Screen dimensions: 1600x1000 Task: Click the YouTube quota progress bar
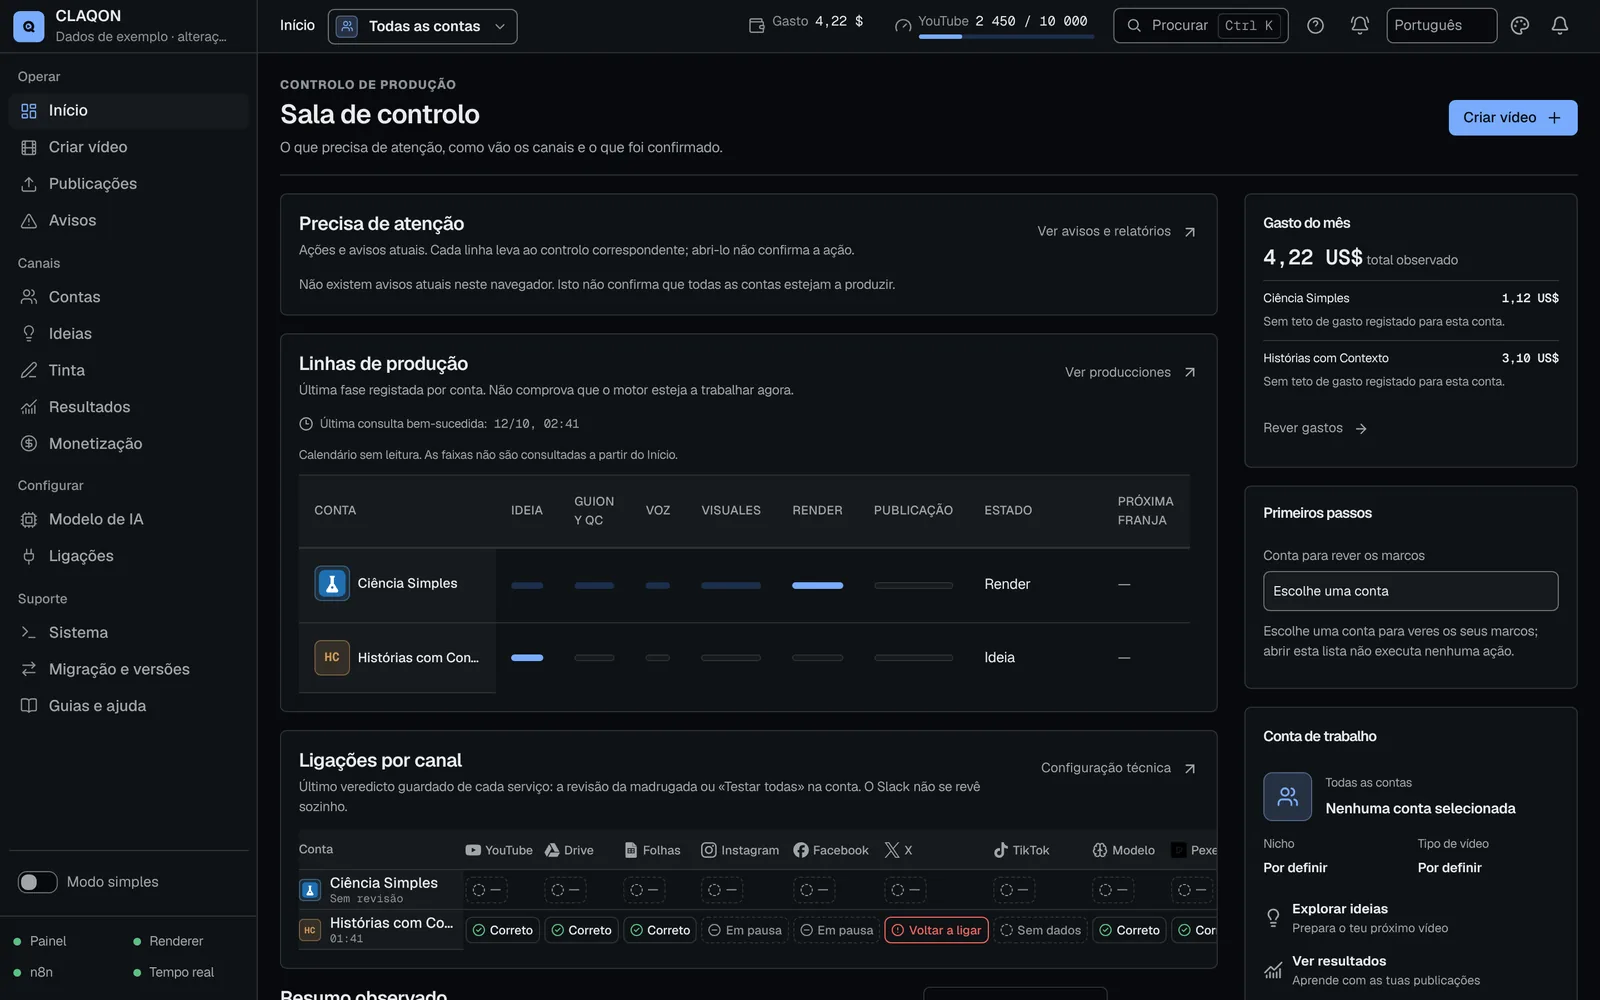click(x=1006, y=37)
